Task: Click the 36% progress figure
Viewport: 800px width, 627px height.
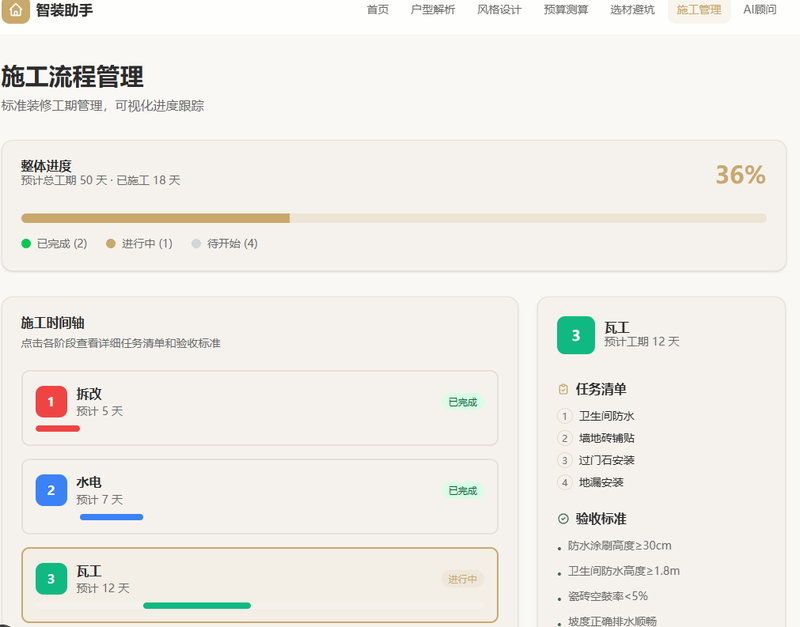Action: 741,175
